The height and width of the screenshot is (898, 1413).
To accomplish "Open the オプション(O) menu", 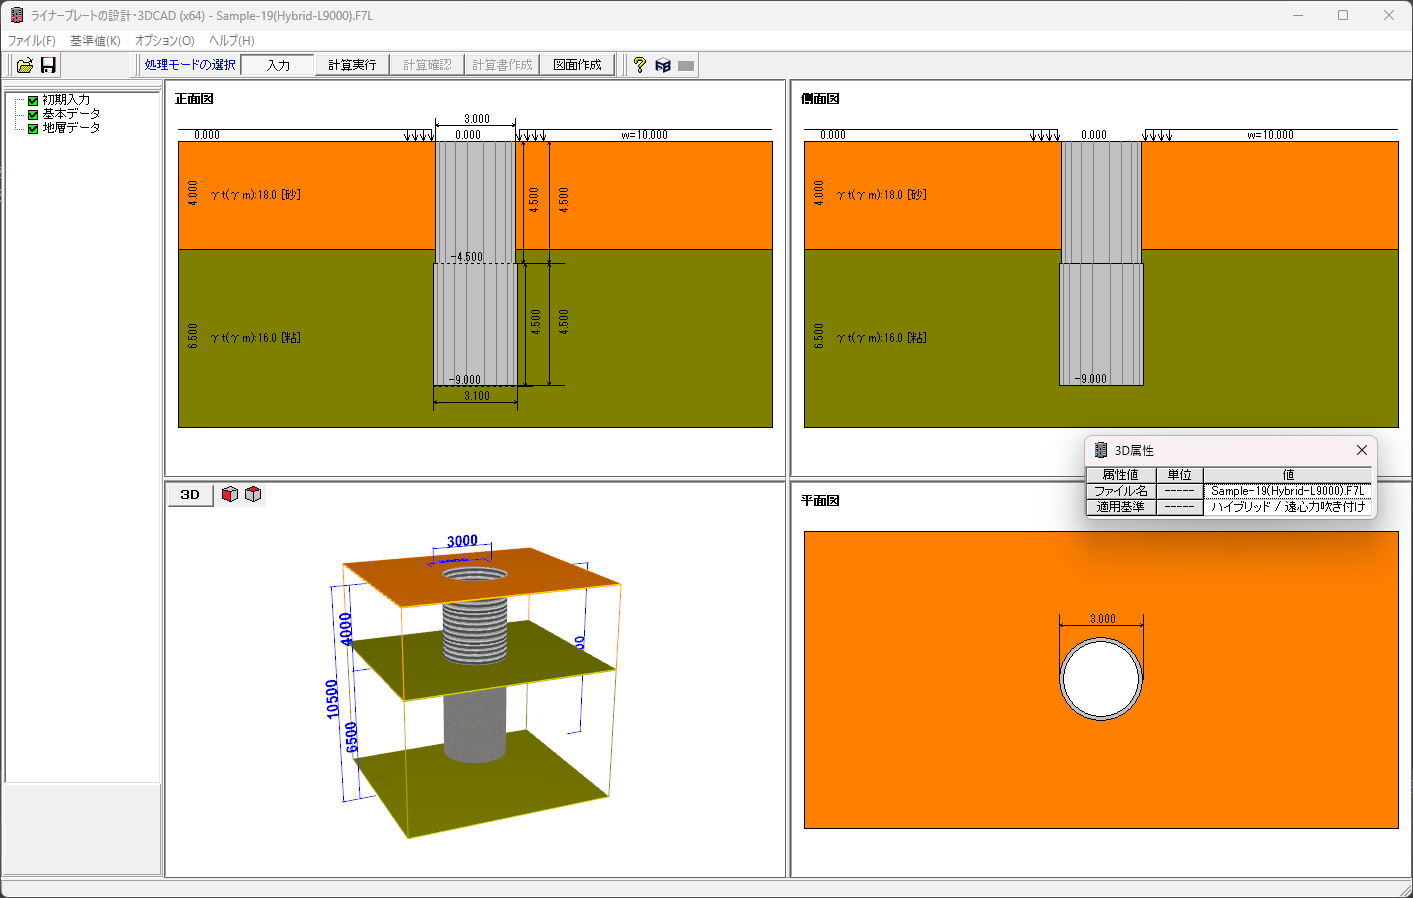I will [164, 41].
